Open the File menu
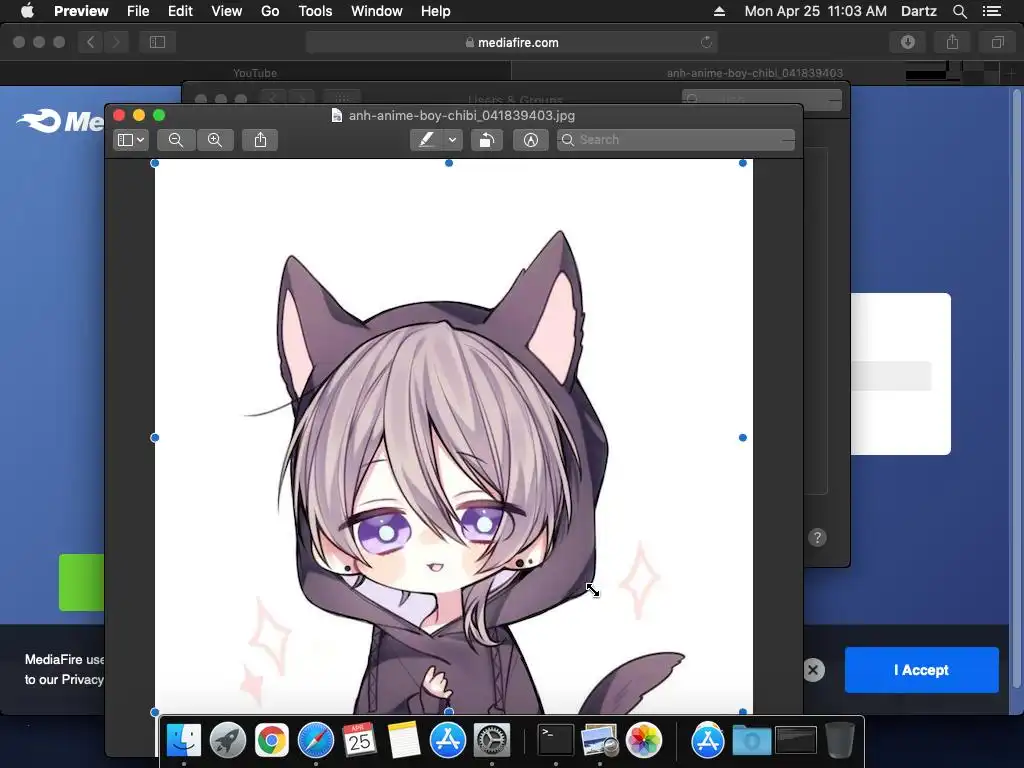1024x768 pixels. click(x=138, y=11)
